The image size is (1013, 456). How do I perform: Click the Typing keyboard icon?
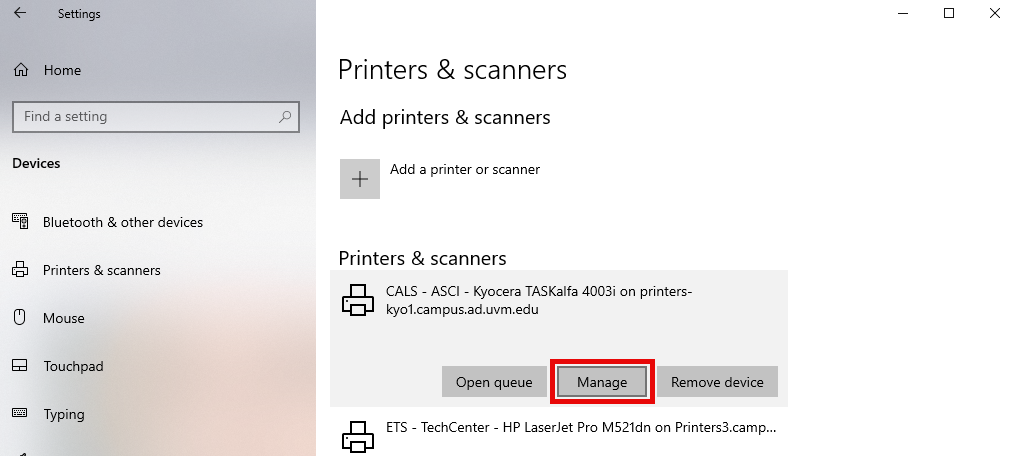[20, 414]
